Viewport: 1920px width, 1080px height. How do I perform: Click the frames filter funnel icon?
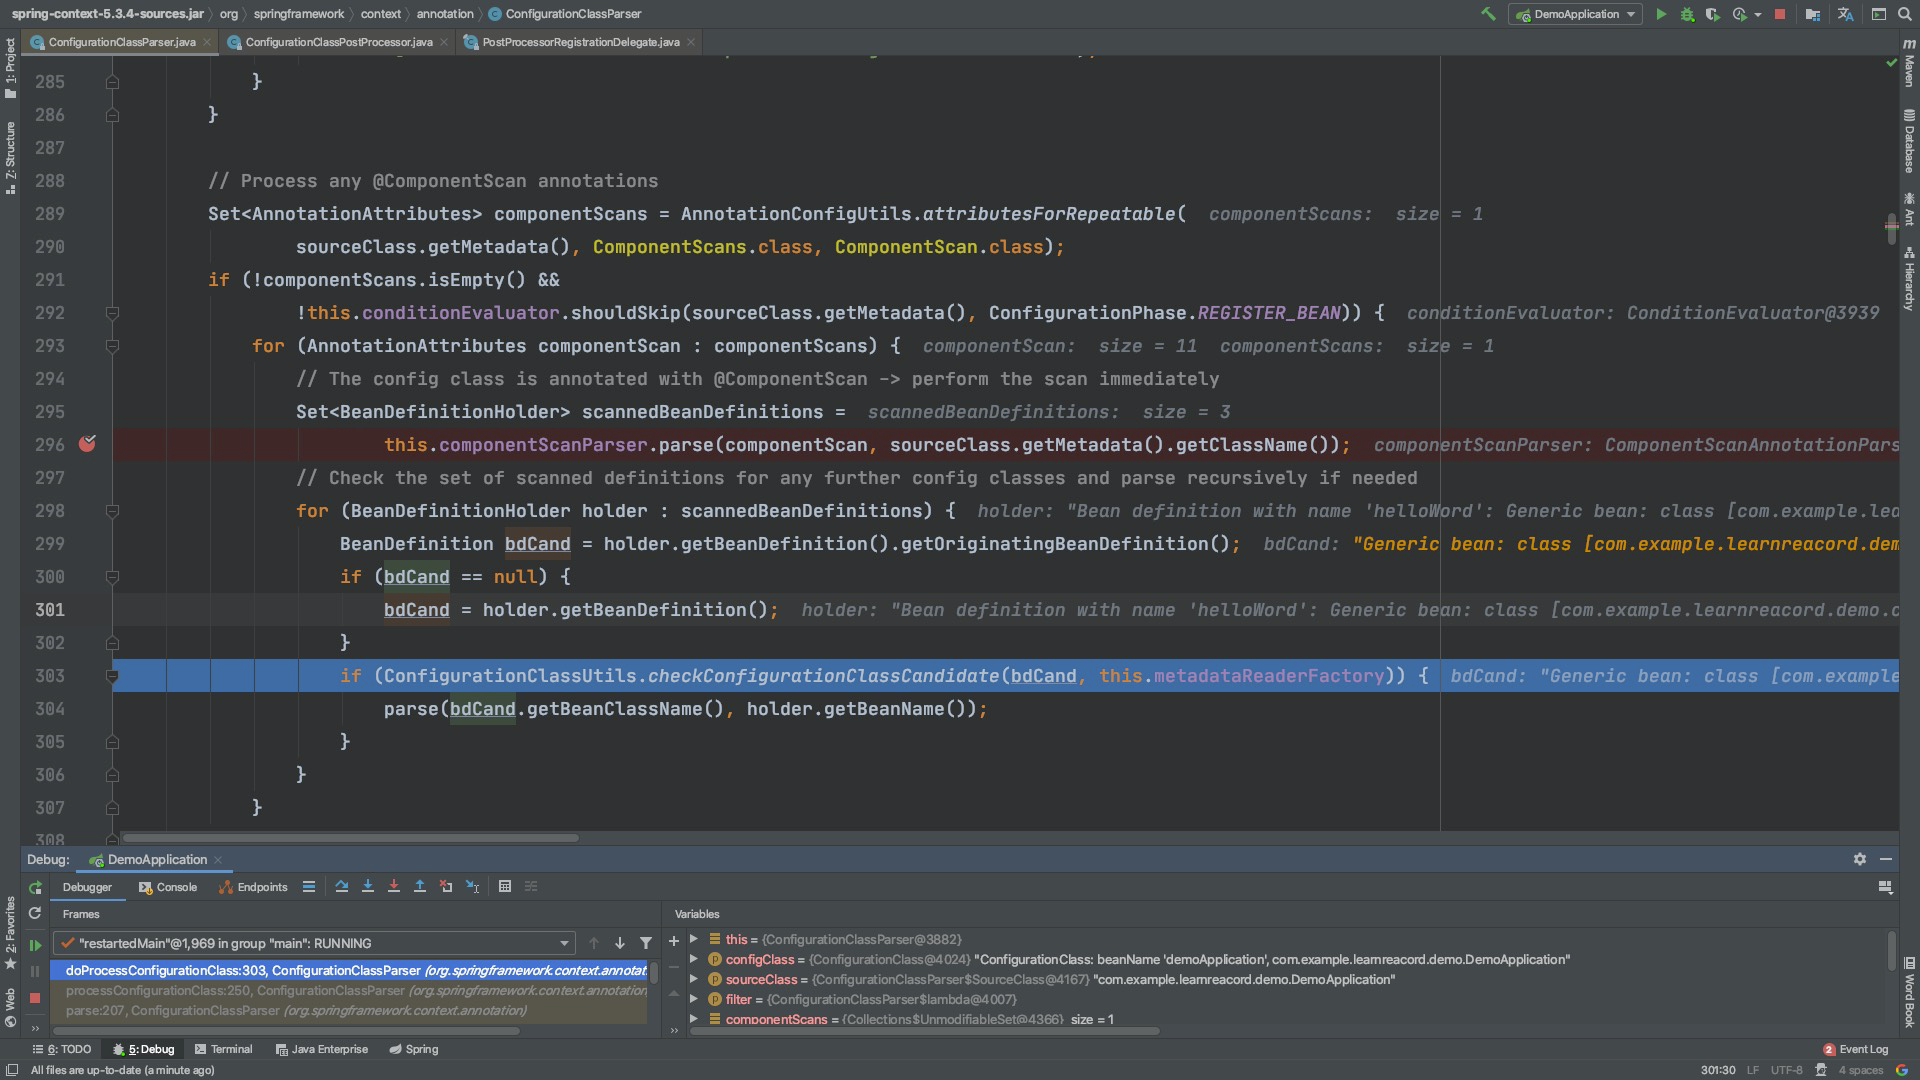pos(646,943)
